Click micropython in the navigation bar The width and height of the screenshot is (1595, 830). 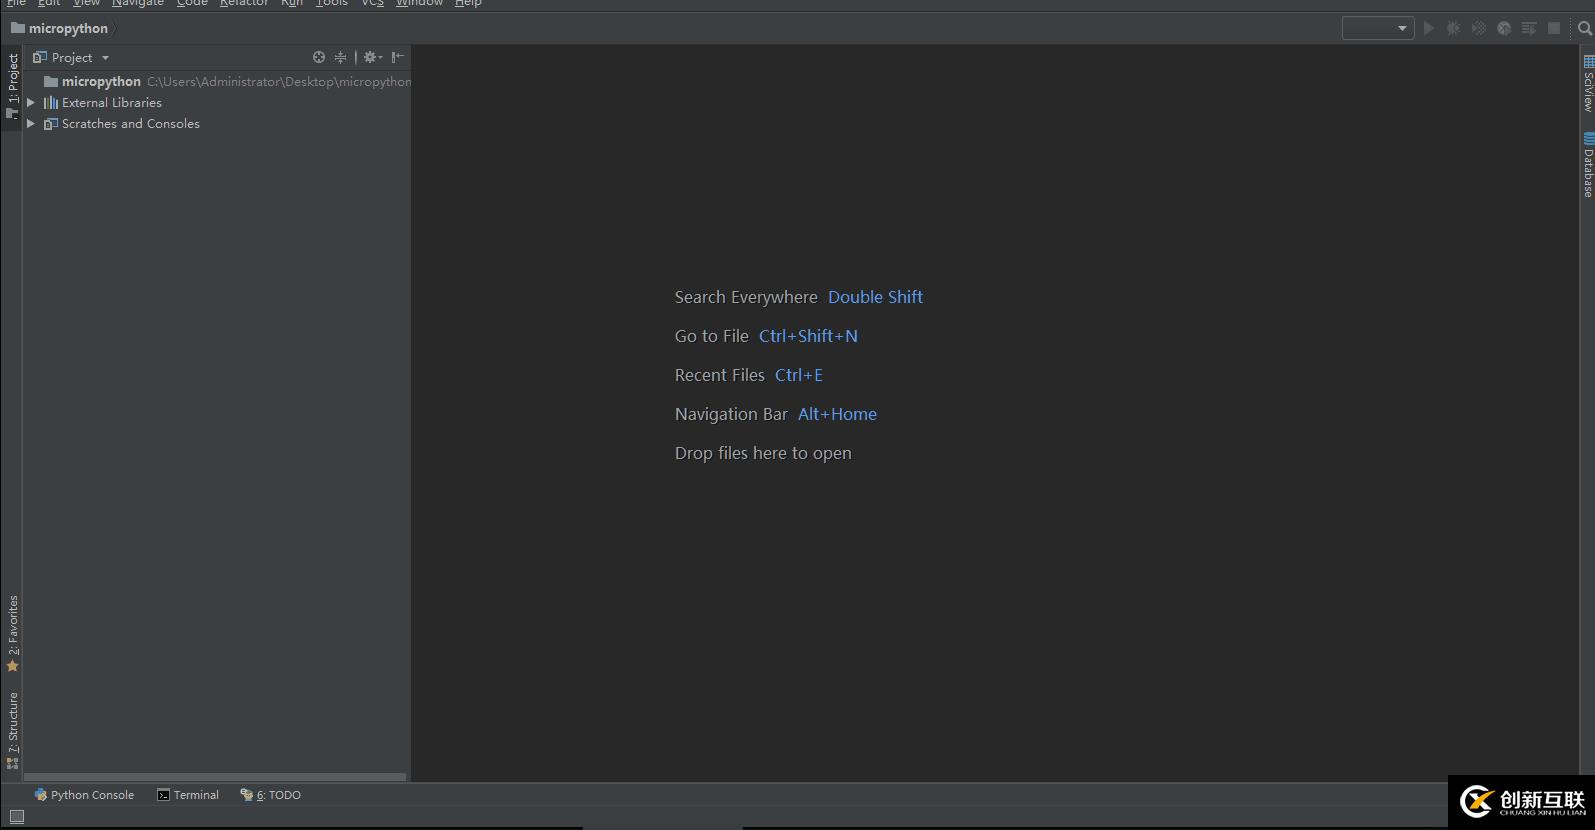[60, 28]
